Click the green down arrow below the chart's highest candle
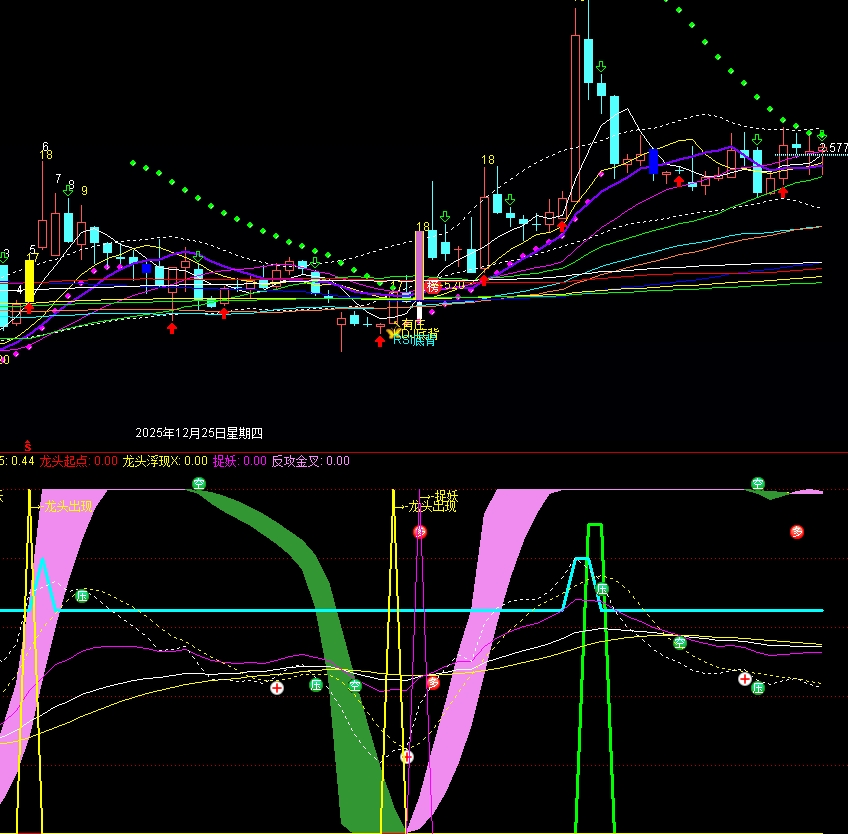Screen dimensions: 848x834 pos(601,67)
